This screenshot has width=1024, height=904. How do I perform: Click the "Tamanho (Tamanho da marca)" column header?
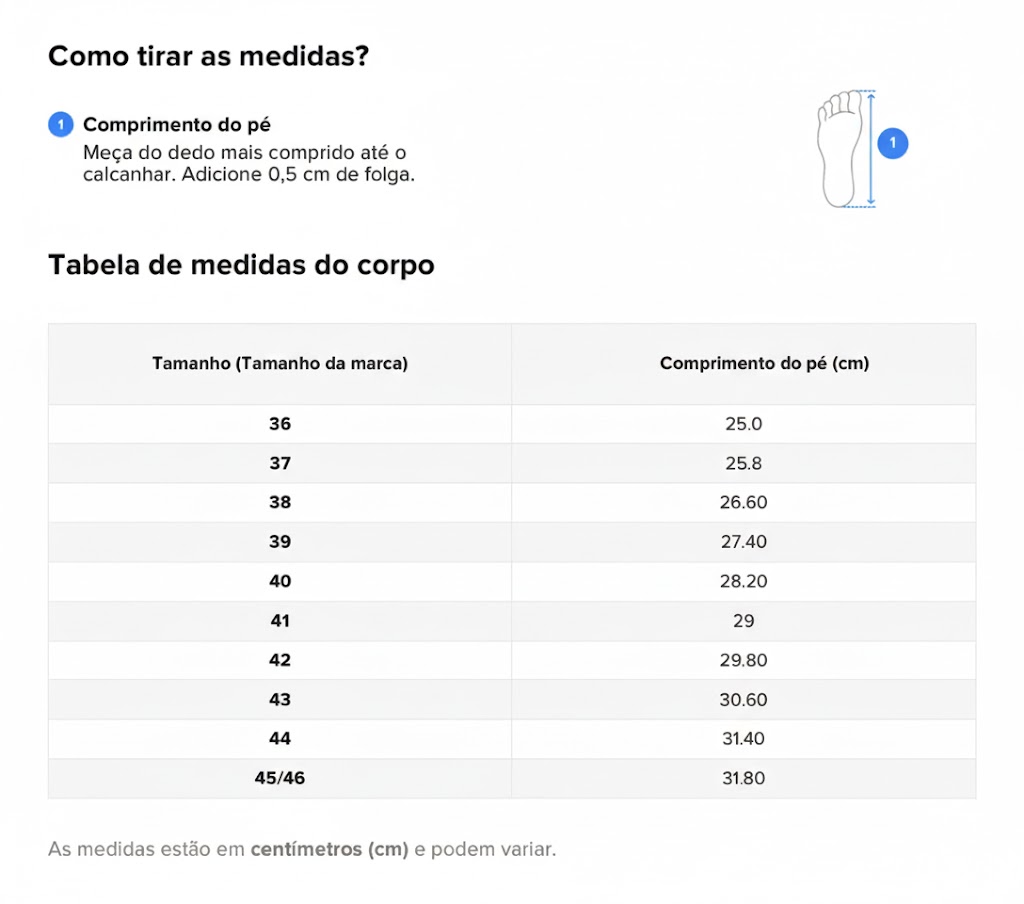point(280,364)
